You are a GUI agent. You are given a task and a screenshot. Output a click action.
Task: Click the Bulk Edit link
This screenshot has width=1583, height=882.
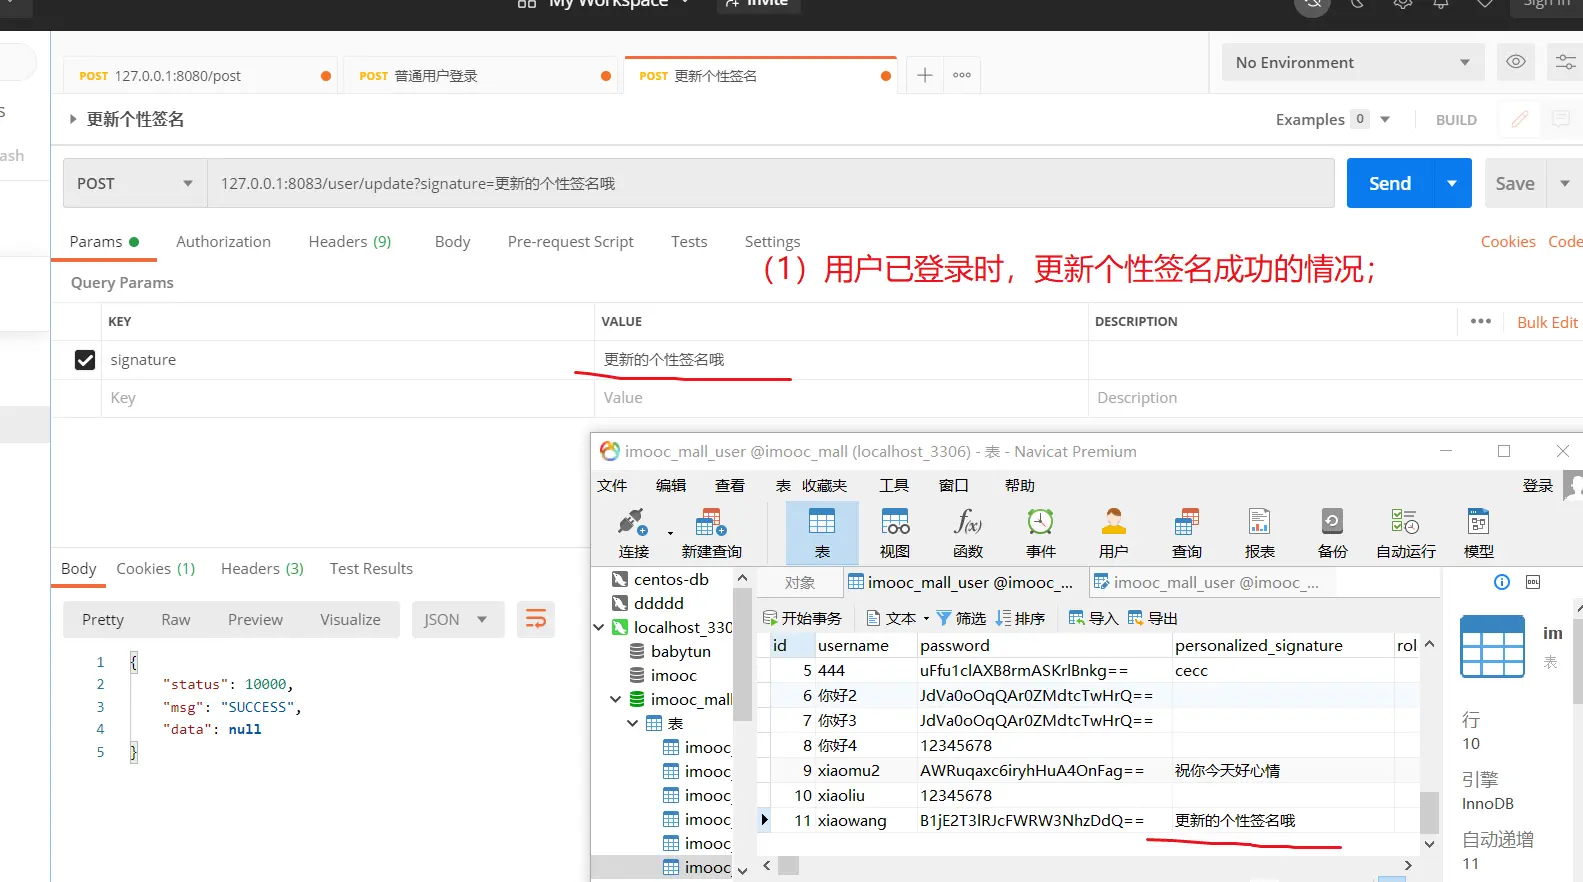click(x=1546, y=322)
